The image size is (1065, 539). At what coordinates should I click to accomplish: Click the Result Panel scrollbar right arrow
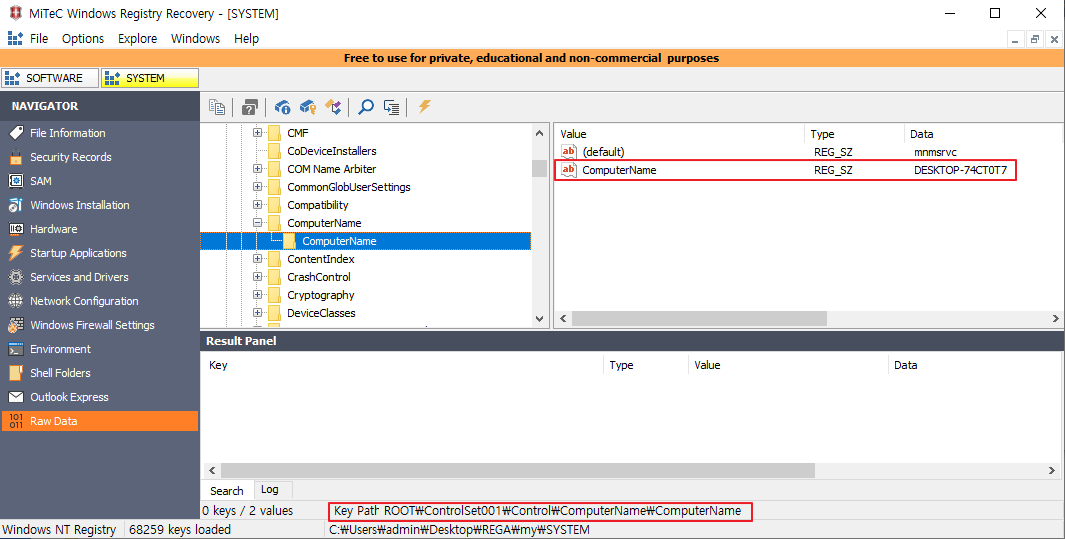1051,470
